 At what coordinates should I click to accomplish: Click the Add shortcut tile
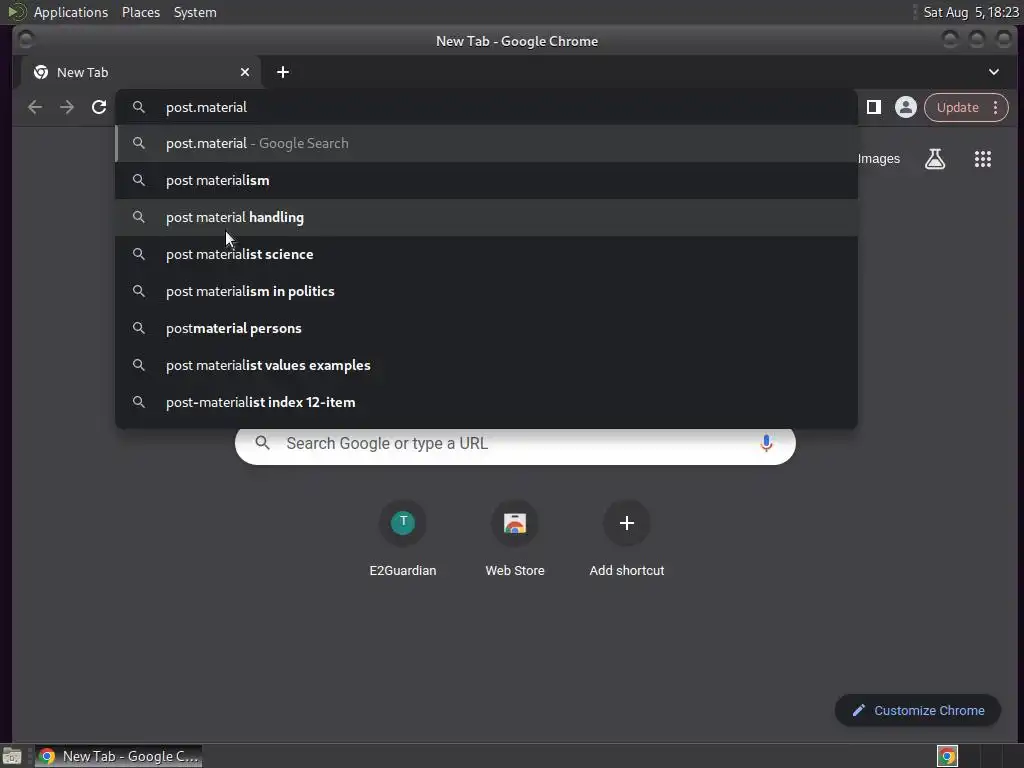626,539
